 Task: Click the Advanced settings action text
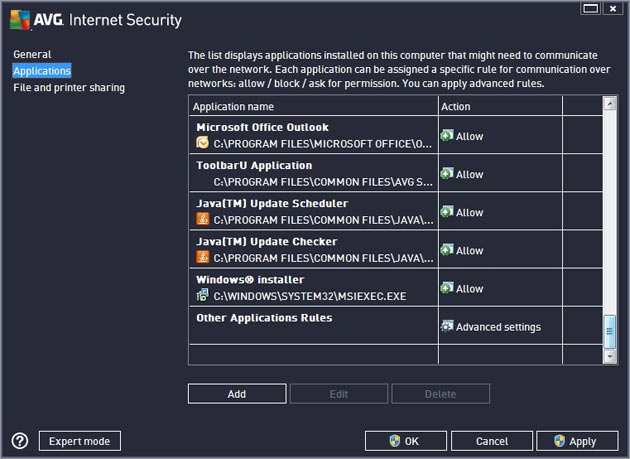(x=498, y=327)
